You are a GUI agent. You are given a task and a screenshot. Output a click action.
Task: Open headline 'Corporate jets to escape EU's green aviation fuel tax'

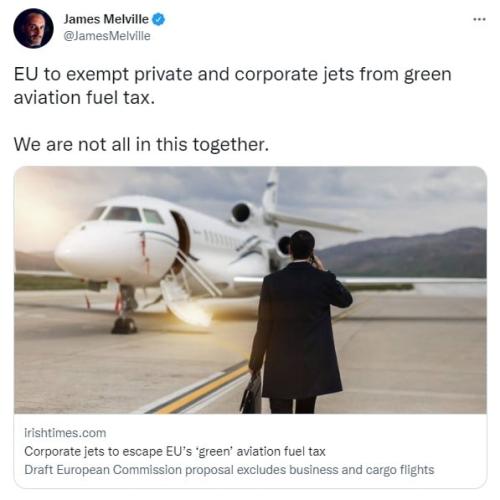coord(175,451)
